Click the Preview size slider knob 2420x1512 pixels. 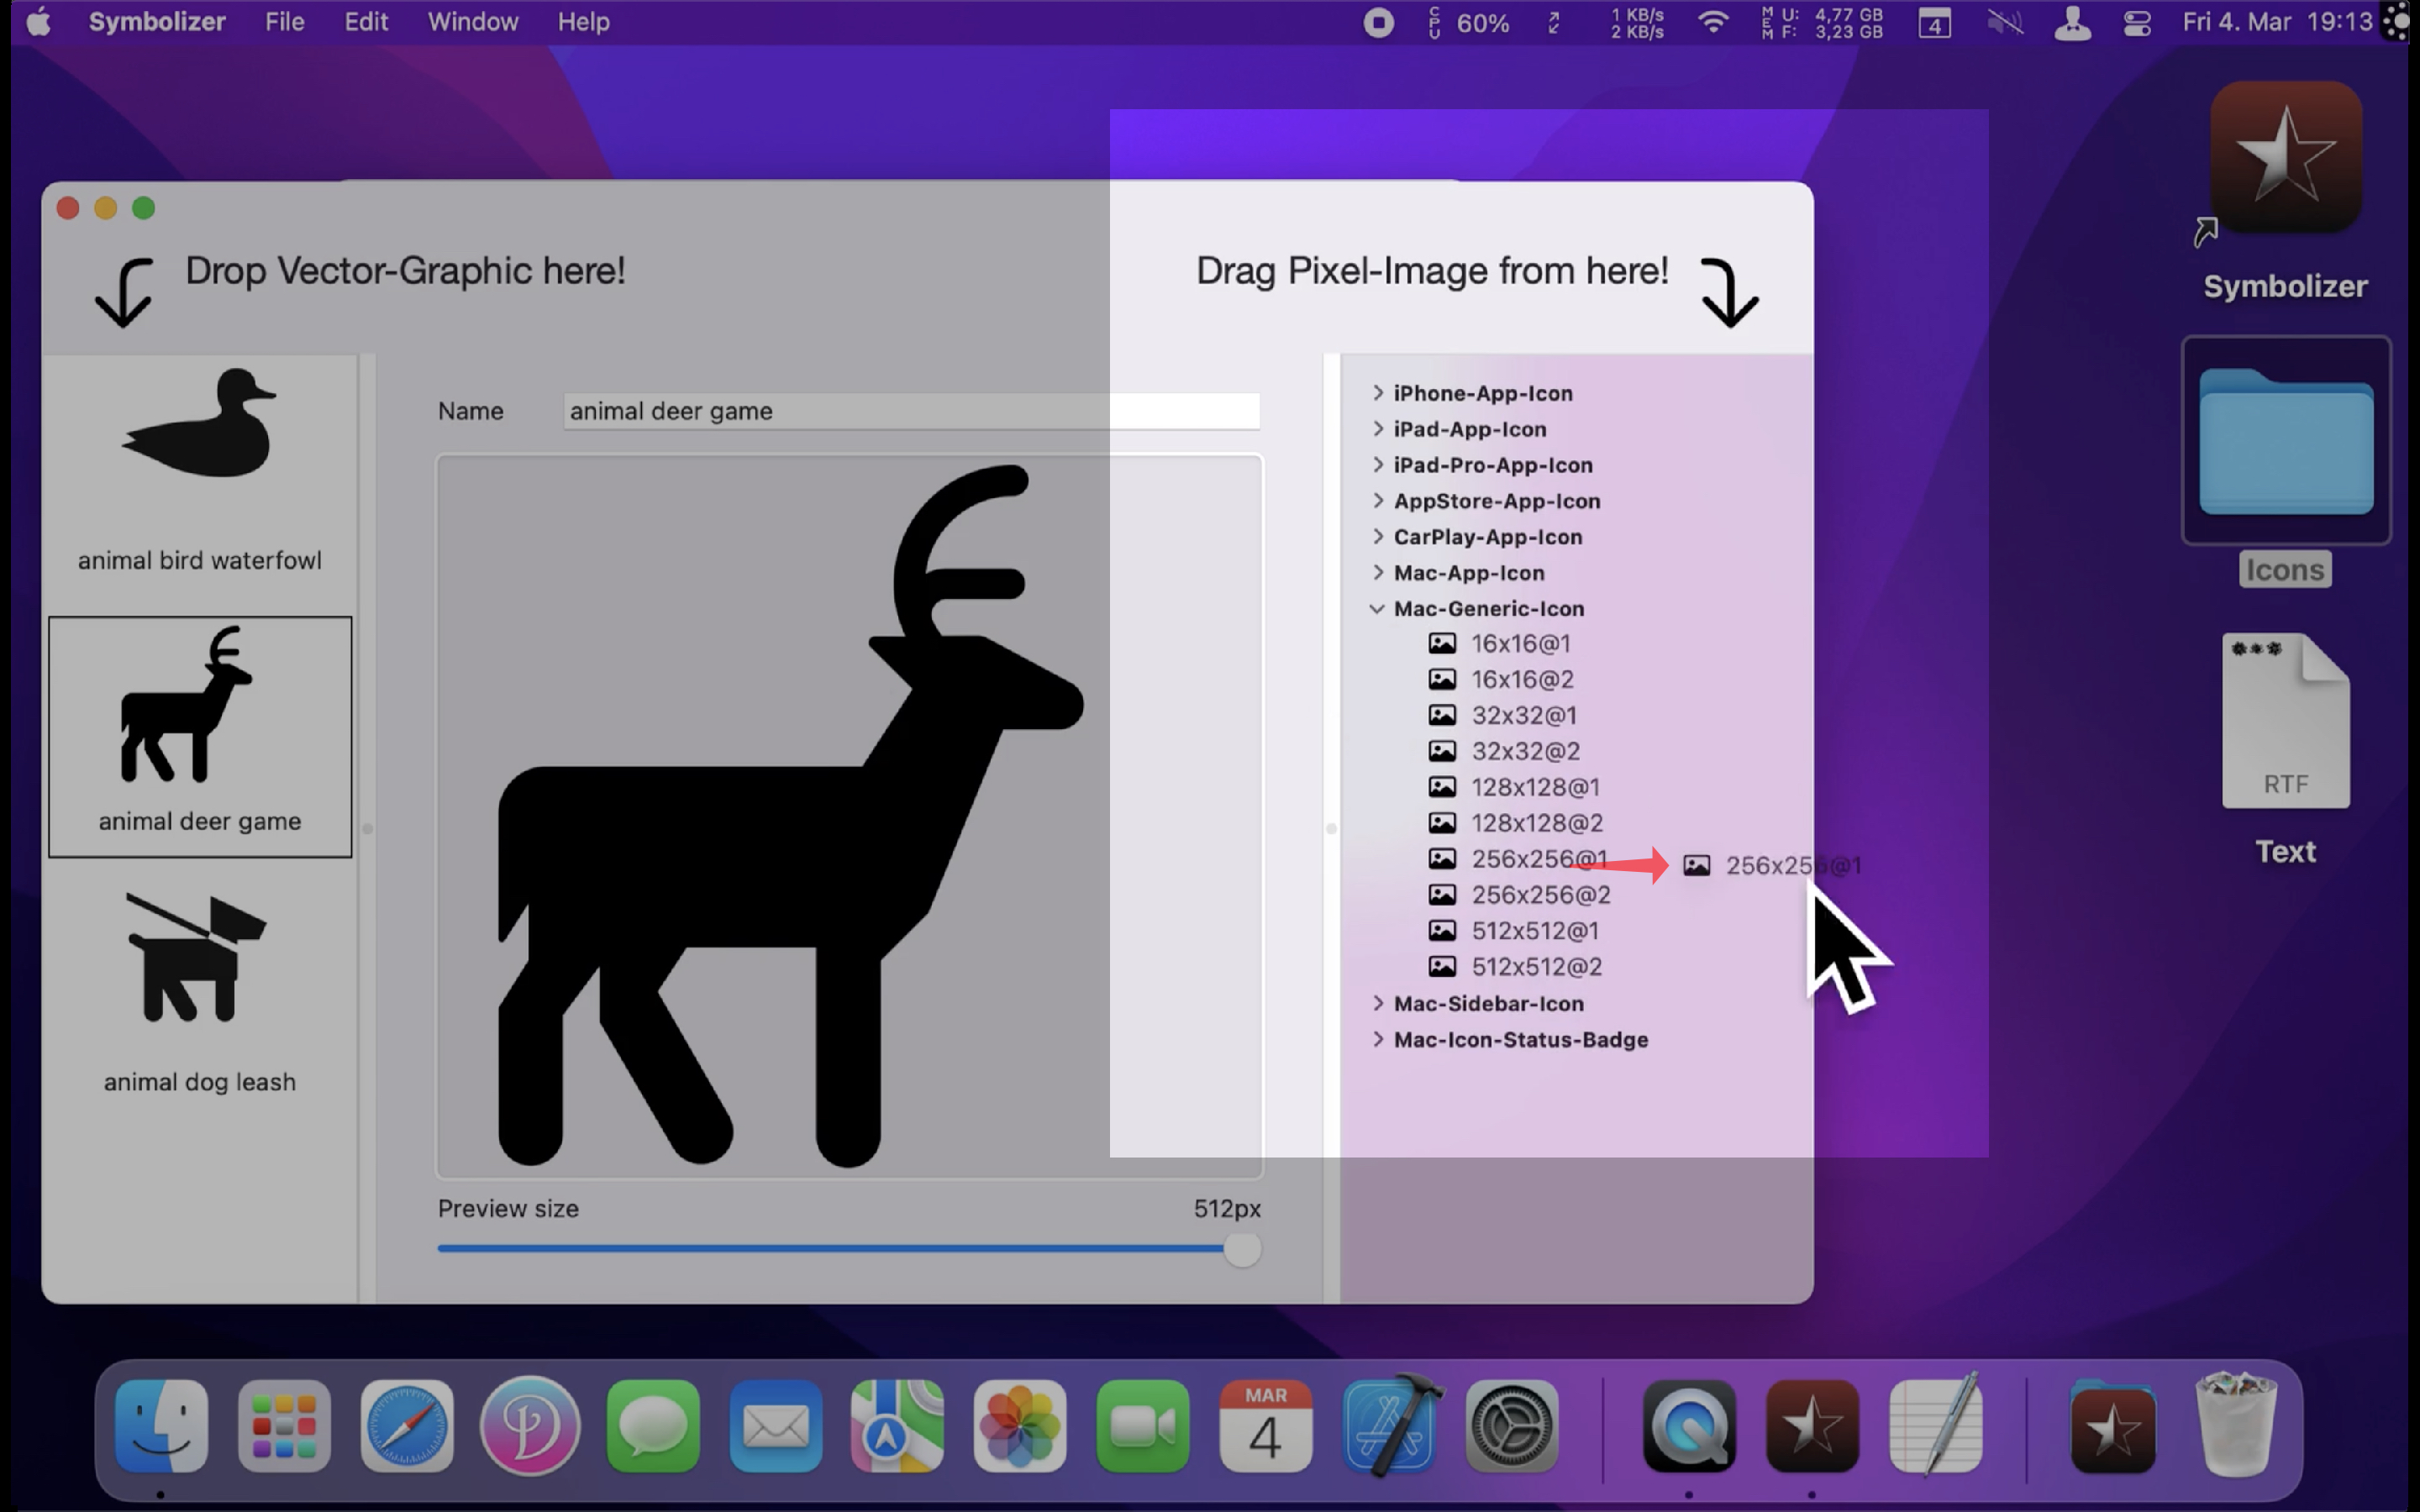1242,1249
